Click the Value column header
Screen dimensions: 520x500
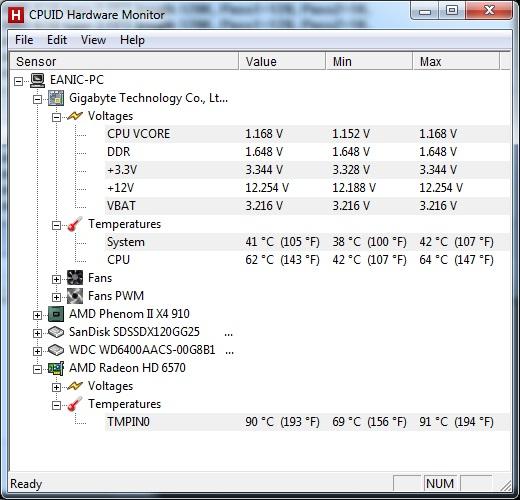[x=282, y=62]
